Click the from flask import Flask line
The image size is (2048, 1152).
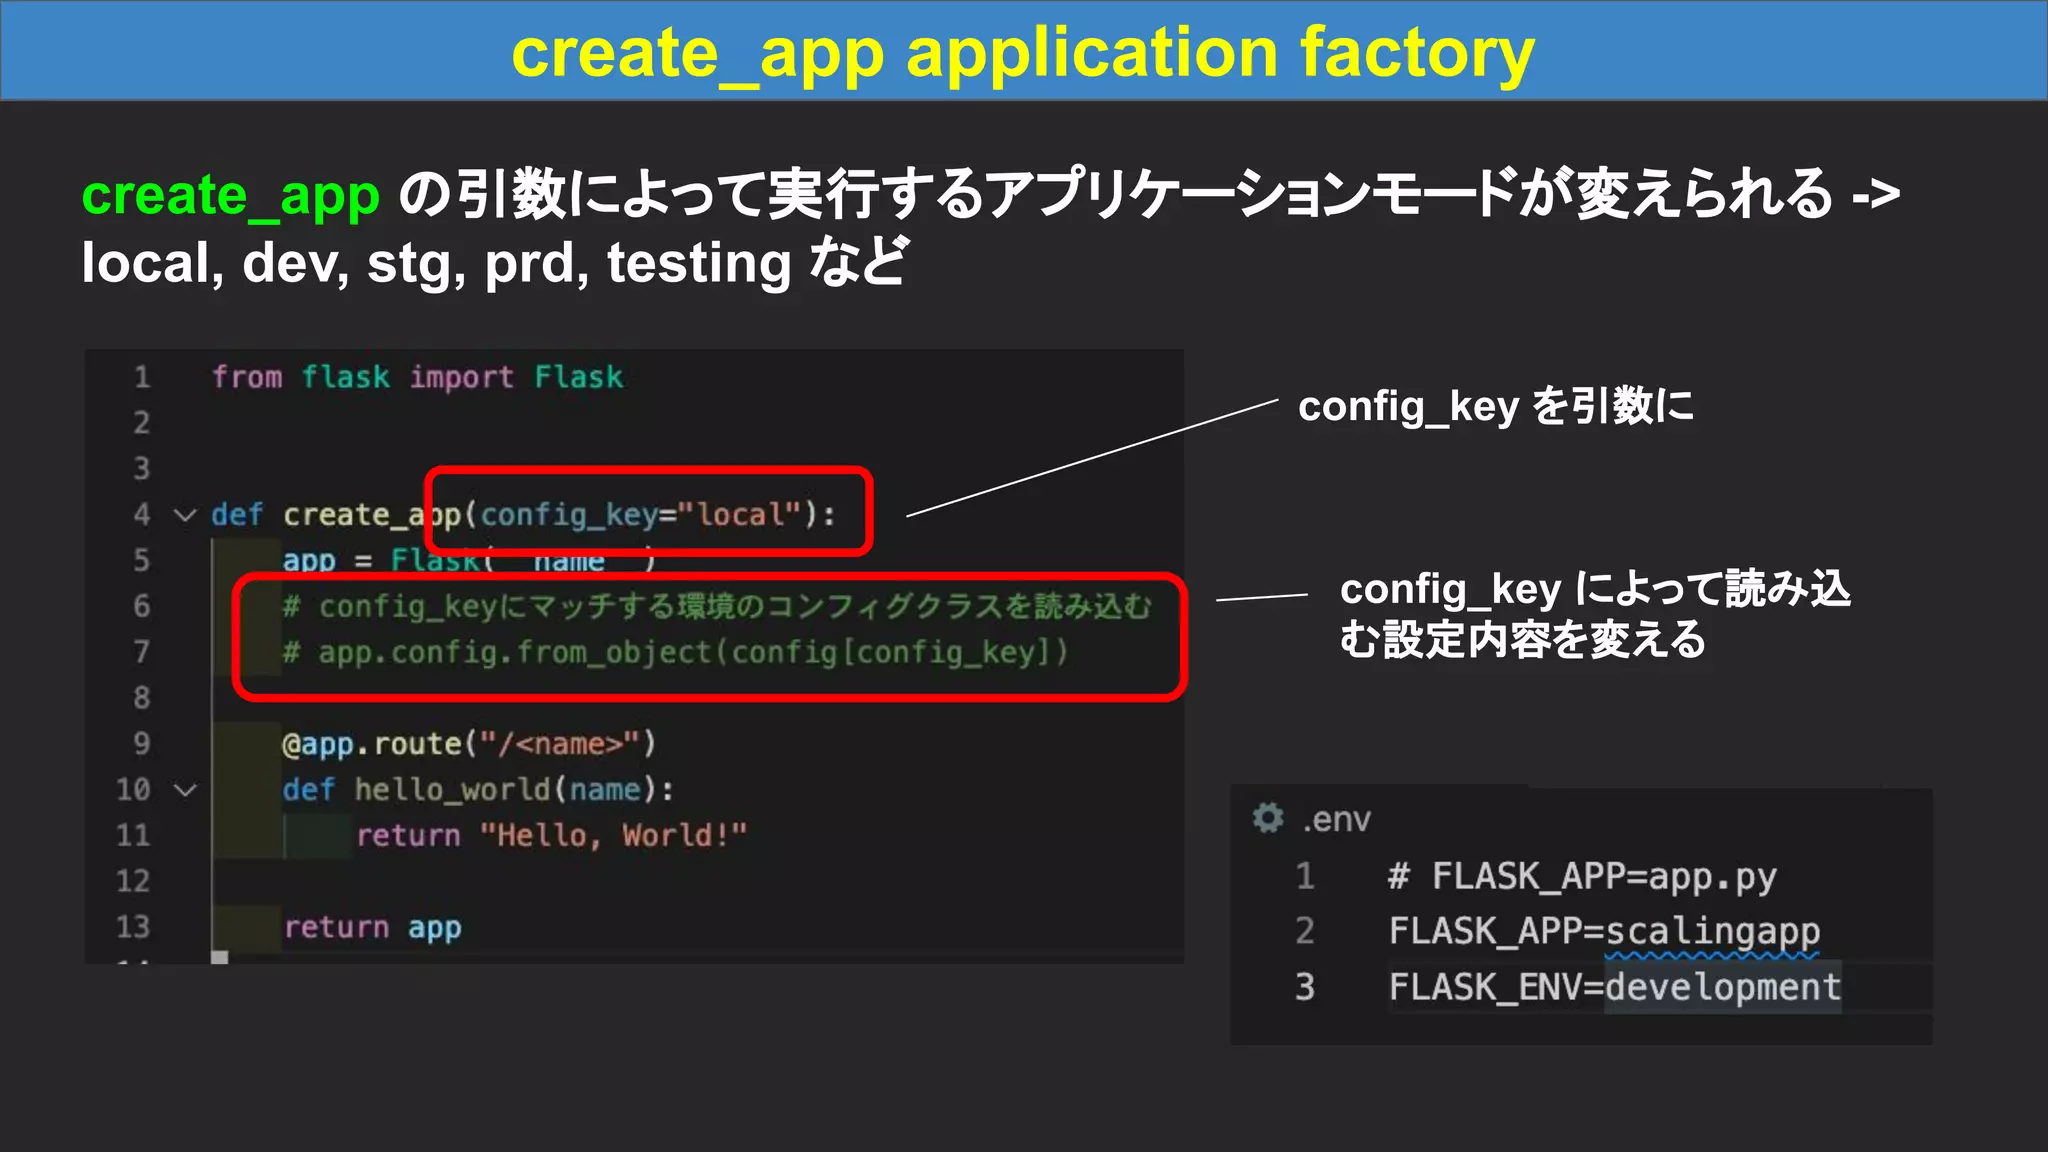tap(417, 377)
